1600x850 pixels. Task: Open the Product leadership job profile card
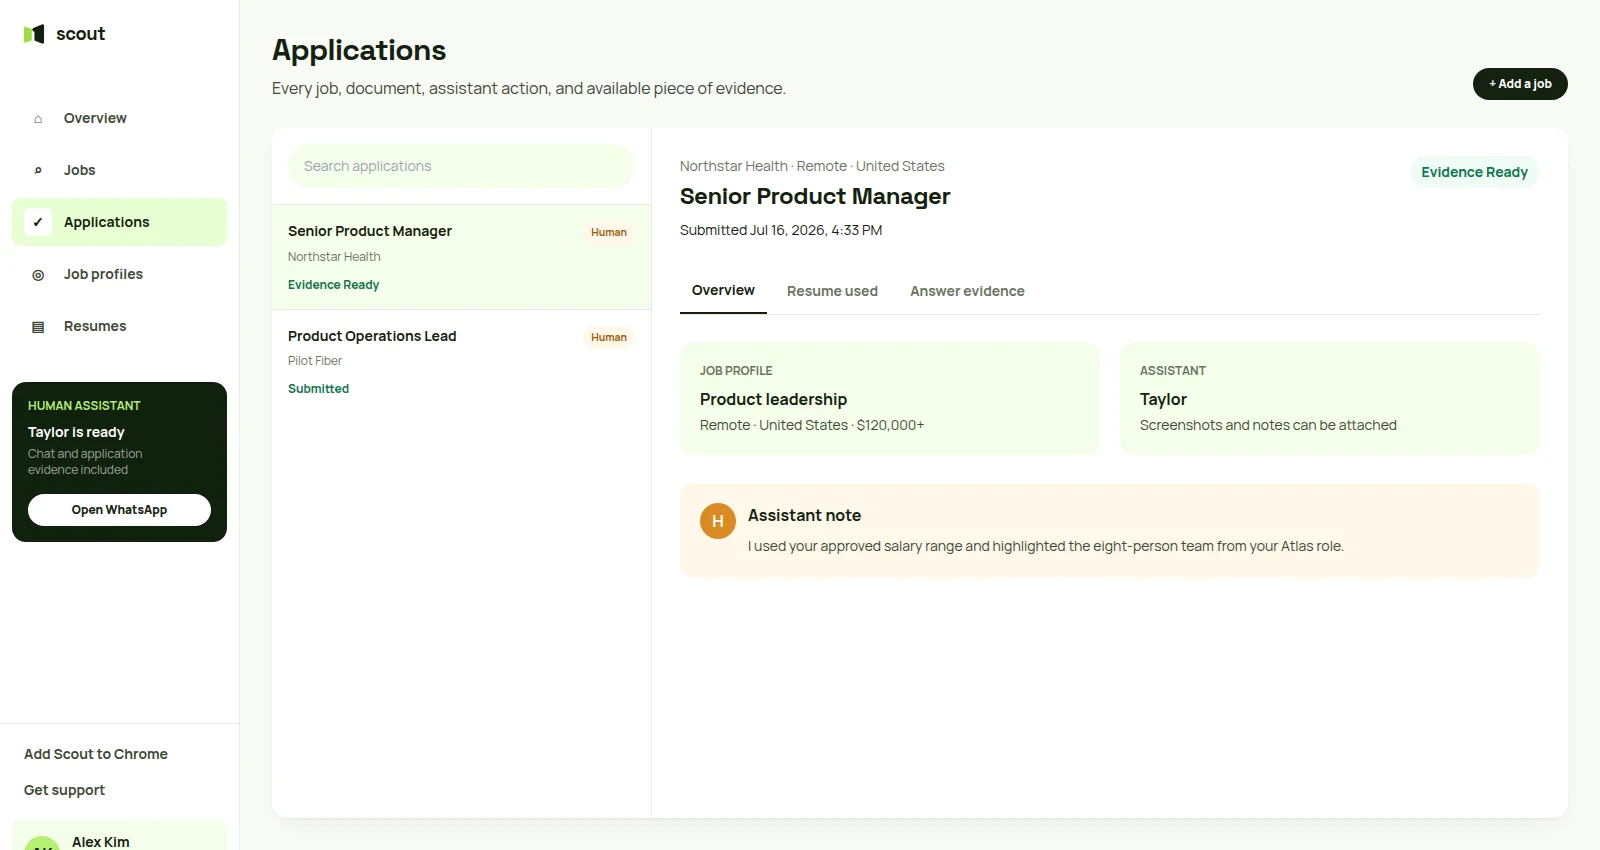coord(889,399)
